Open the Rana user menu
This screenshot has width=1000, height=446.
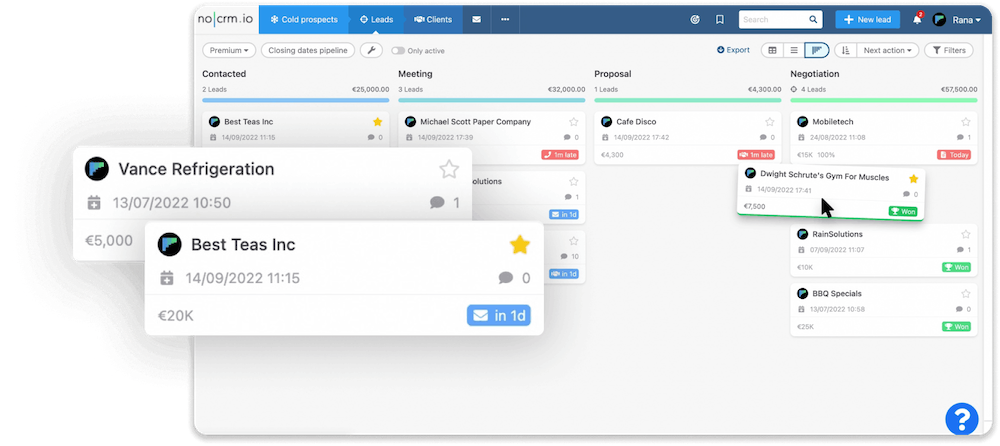coord(956,19)
